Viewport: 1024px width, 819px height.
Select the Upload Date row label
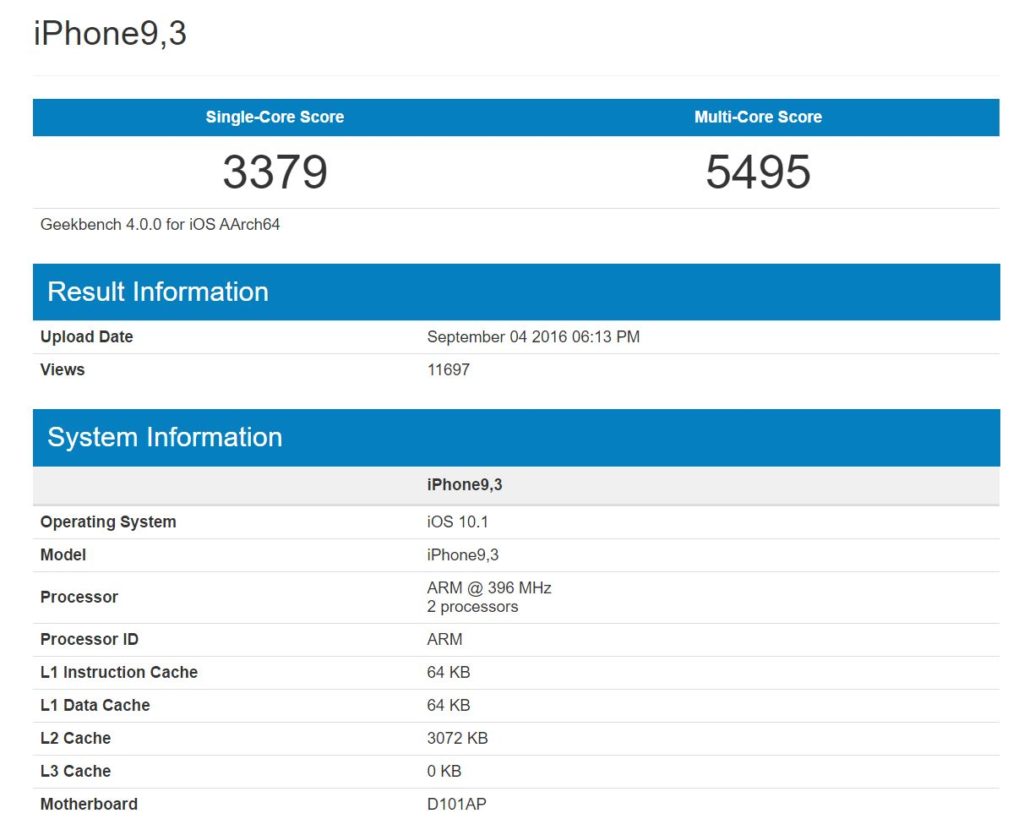click(x=86, y=337)
